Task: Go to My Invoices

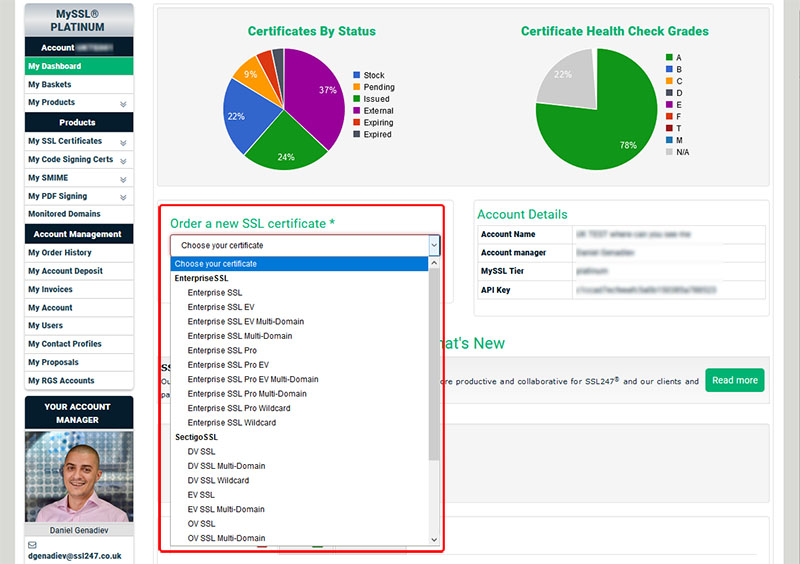Action: click(50, 290)
